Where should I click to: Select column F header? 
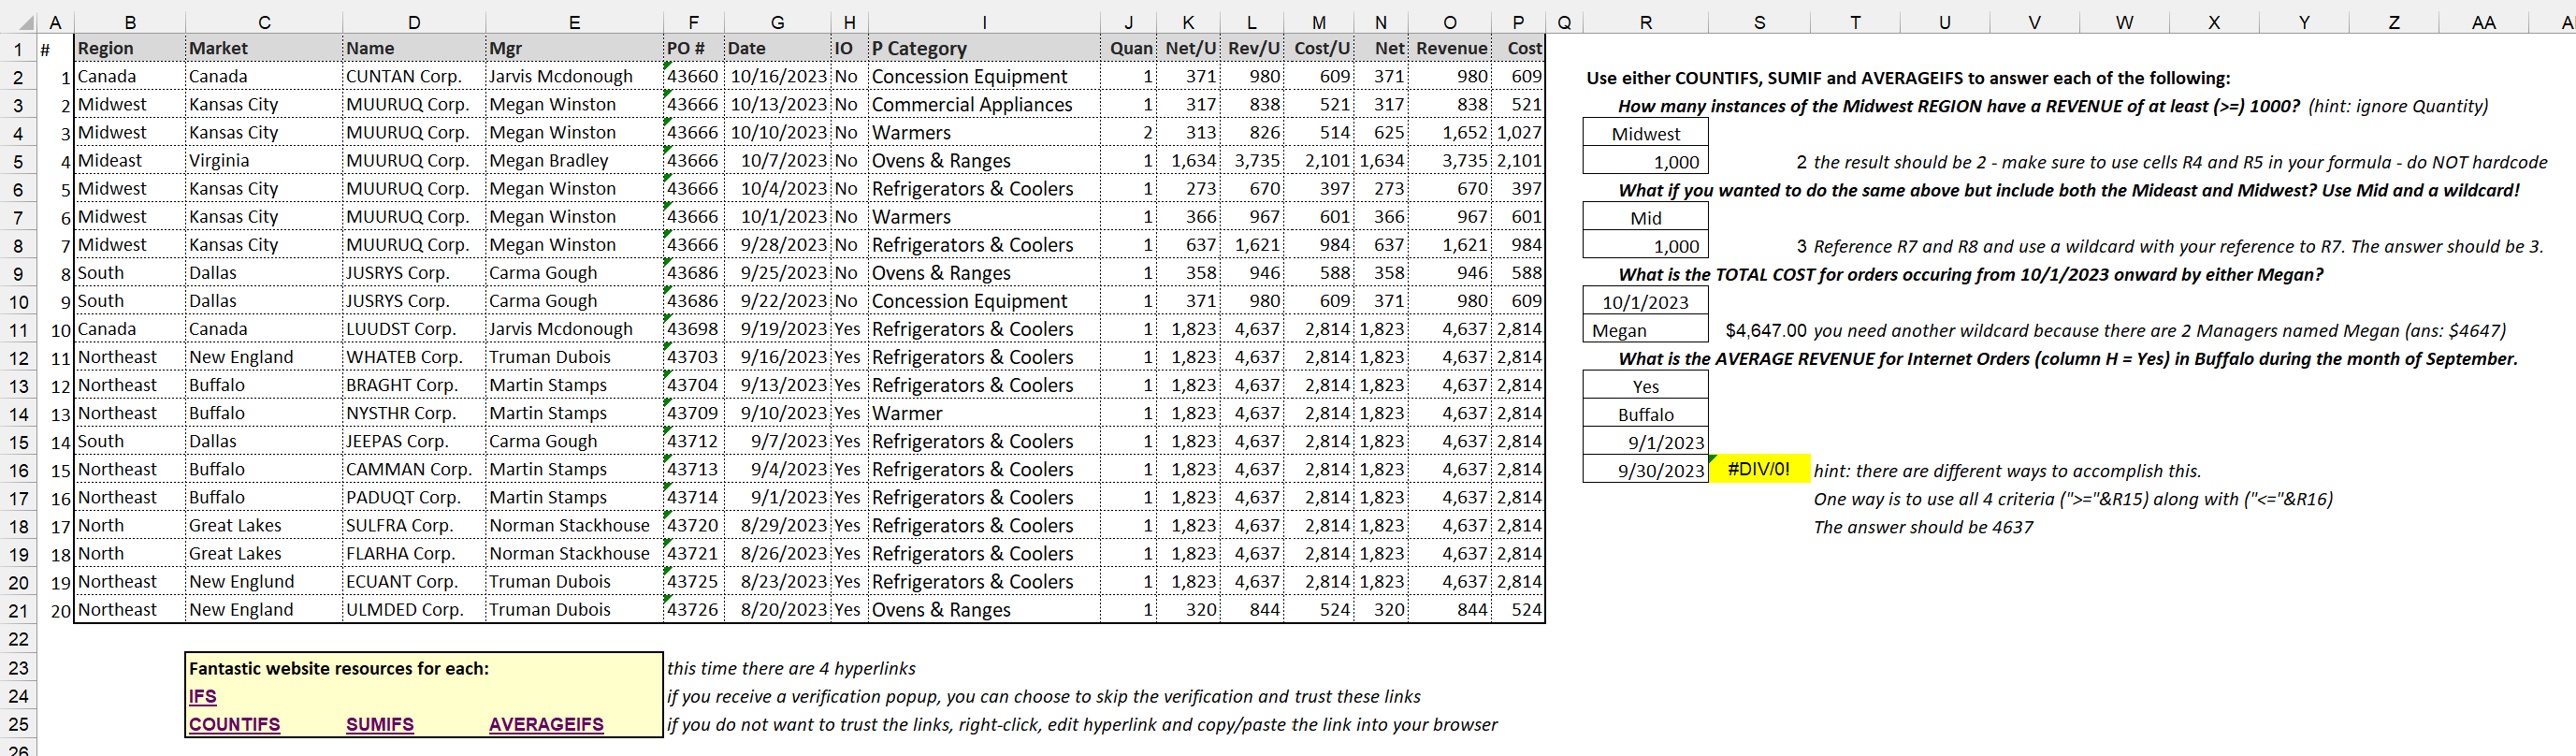coord(694,21)
